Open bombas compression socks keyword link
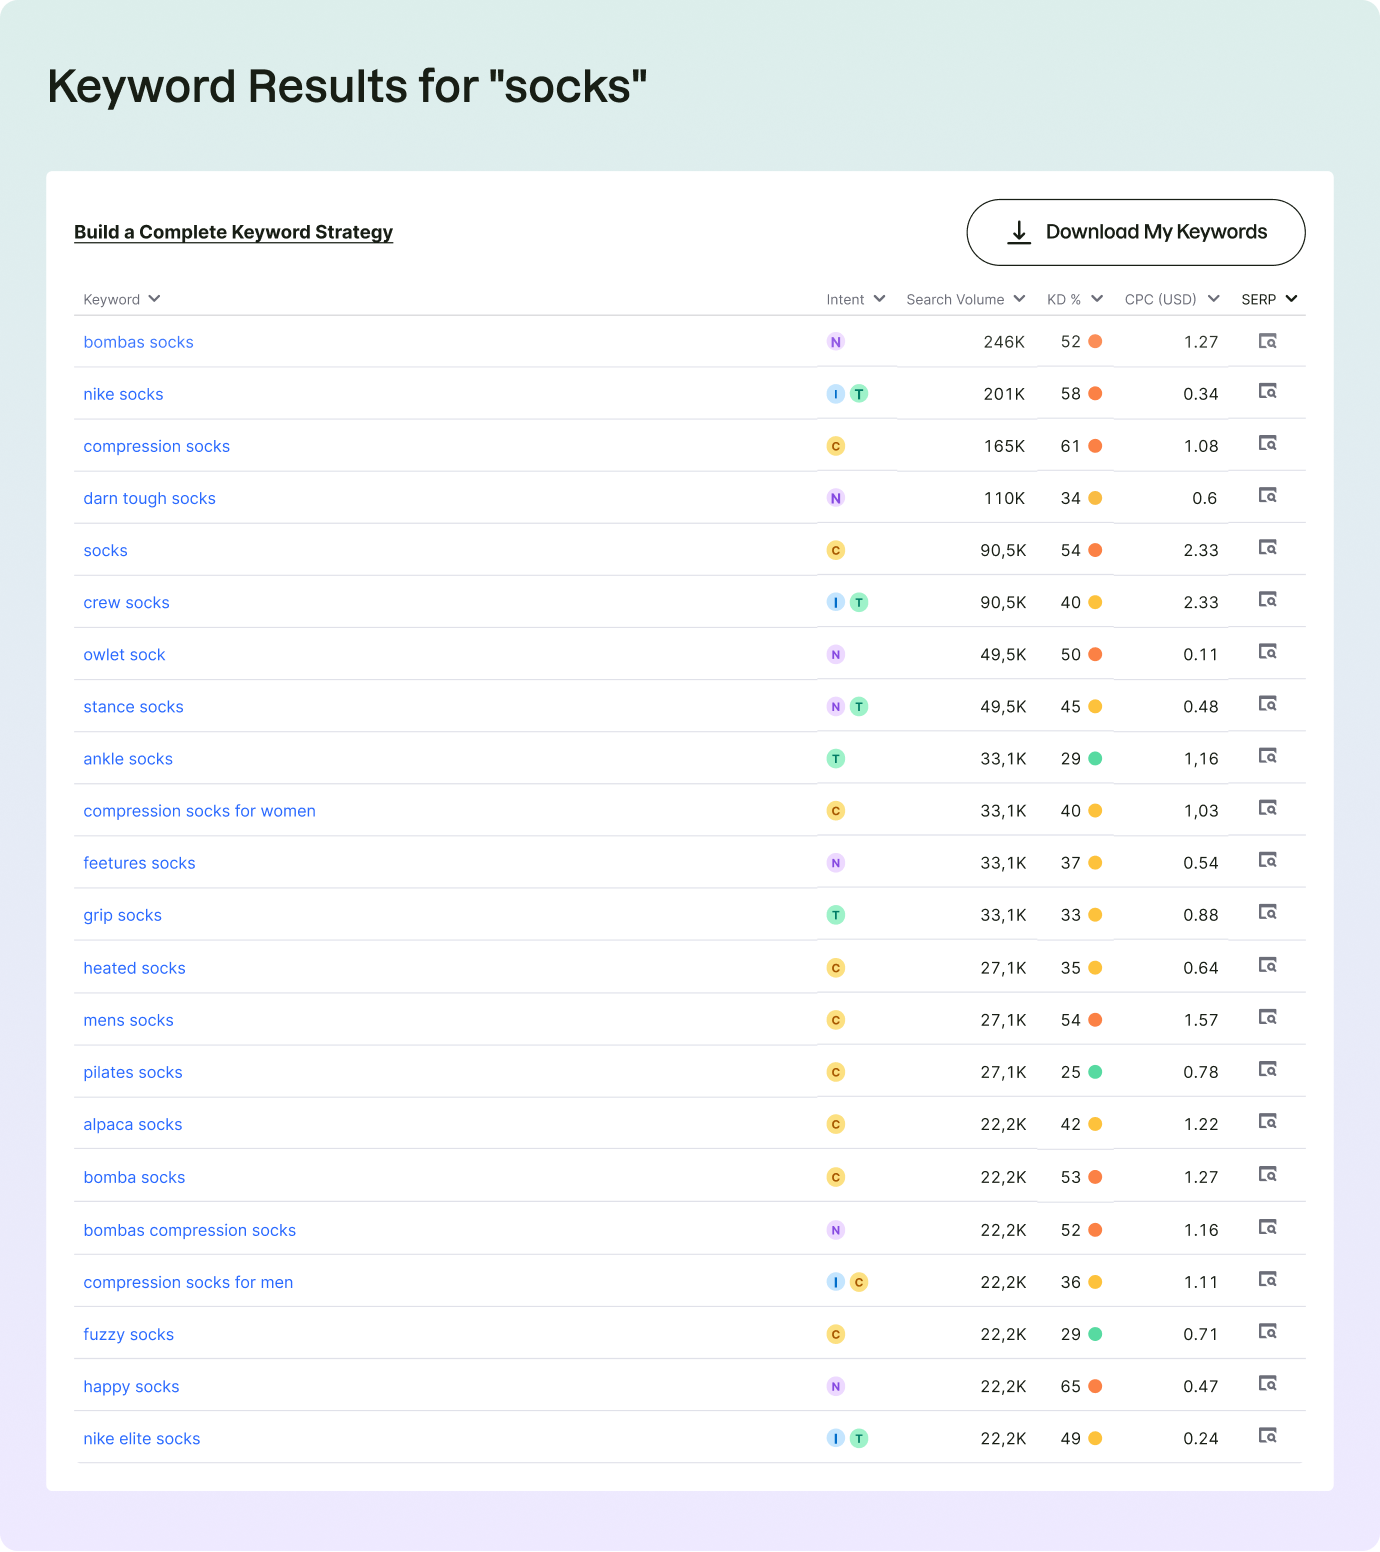The image size is (1380, 1552). (x=189, y=1230)
